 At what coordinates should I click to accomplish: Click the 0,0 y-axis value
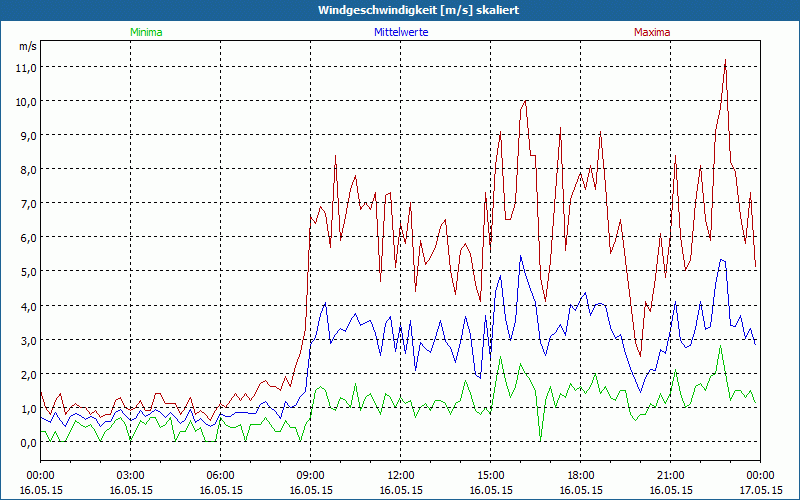coord(27,442)
